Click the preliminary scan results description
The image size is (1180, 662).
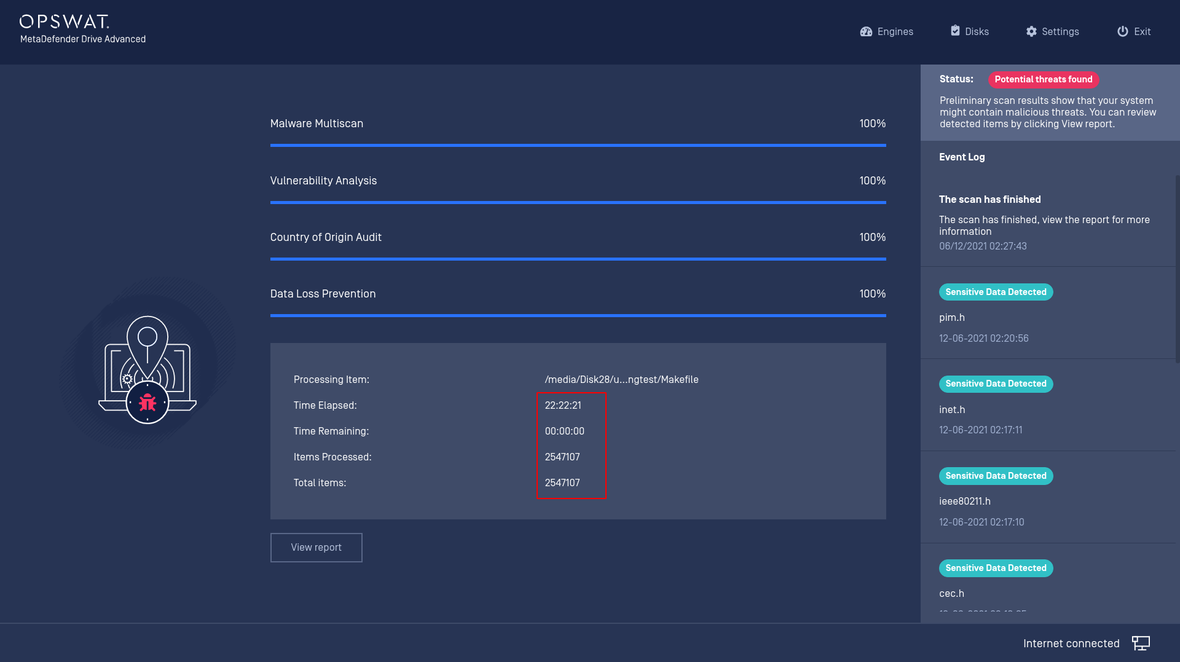[x=1048, y=112]
